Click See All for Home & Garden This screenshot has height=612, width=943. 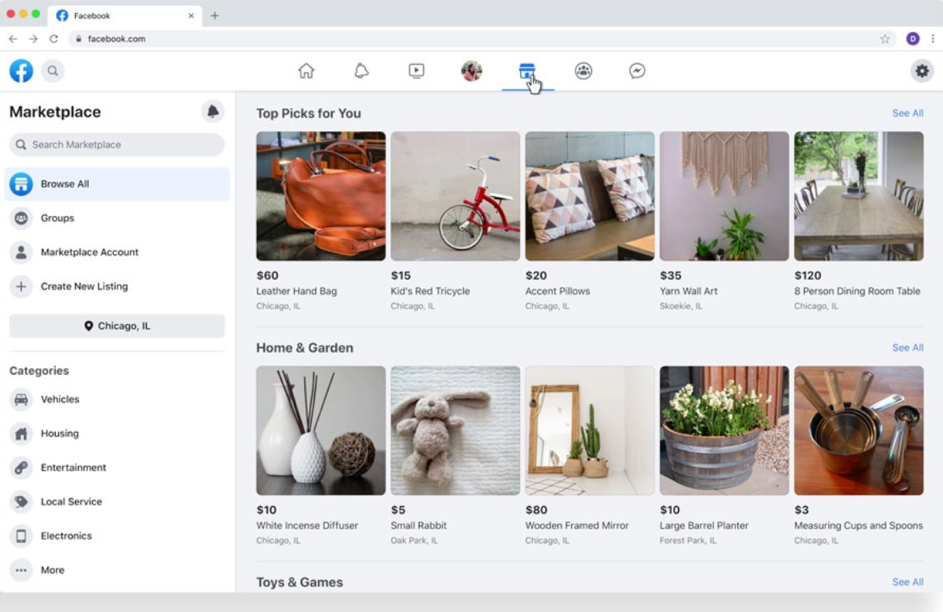pos(908,347)
